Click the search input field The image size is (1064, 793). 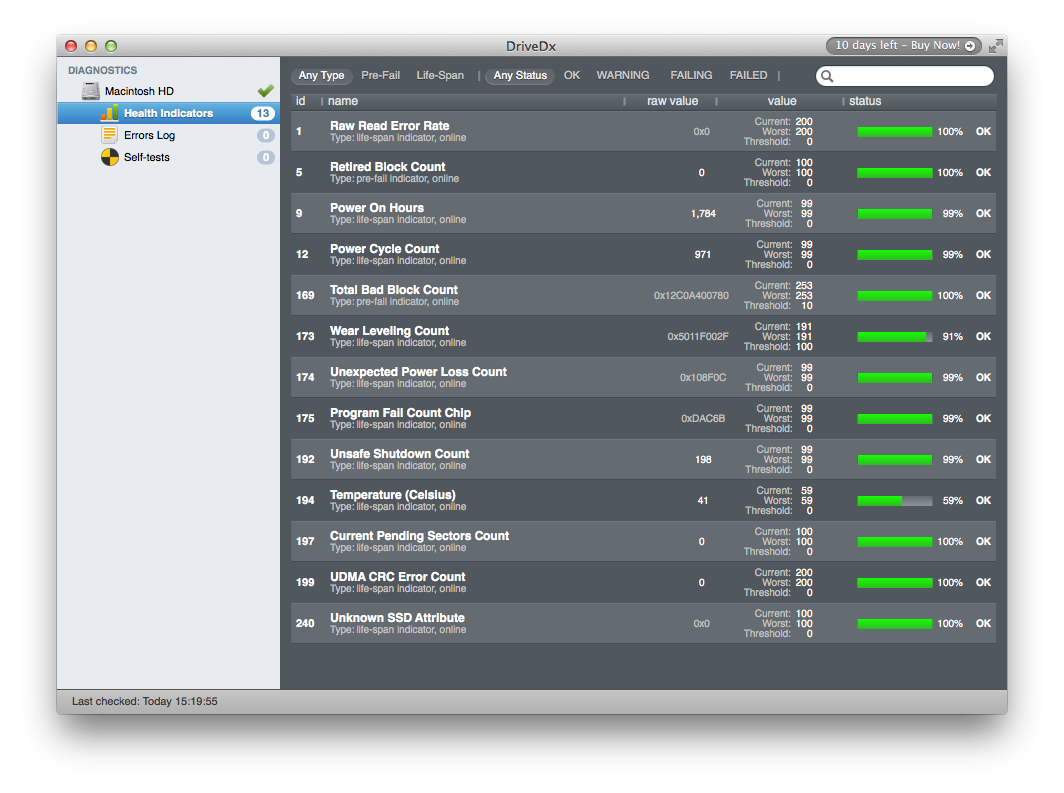coord(905,76)
